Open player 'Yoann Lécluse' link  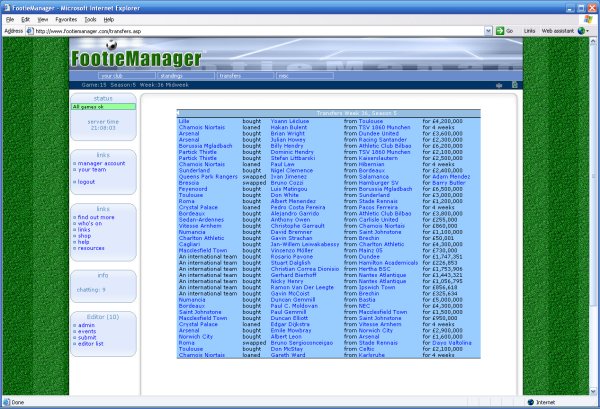point(290,121)
